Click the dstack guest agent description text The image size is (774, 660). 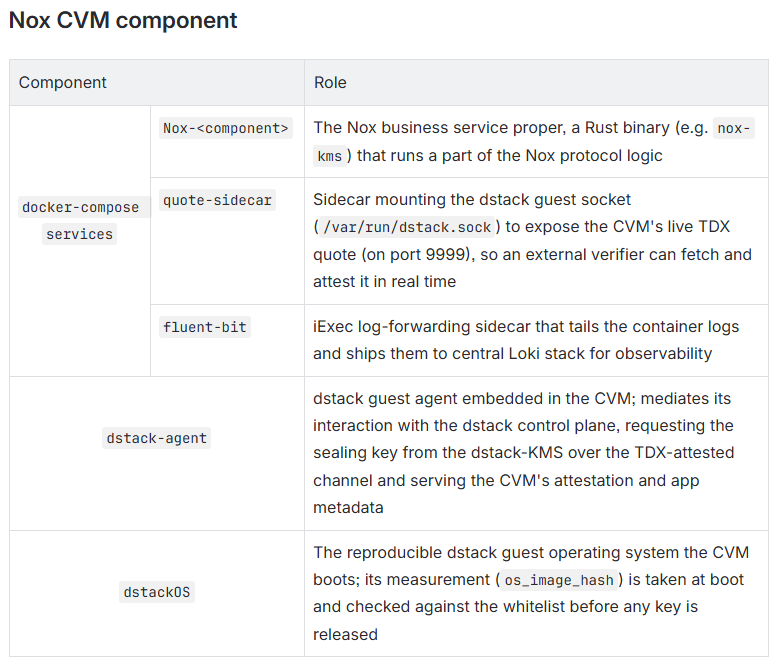[x=524, y=453]
